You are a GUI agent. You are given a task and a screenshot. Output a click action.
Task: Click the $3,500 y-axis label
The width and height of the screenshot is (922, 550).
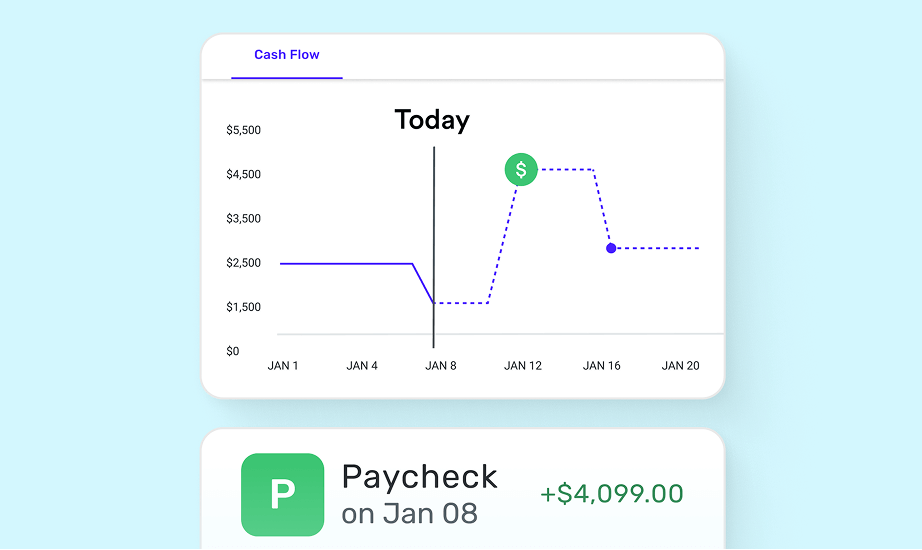tap(243, 219)
